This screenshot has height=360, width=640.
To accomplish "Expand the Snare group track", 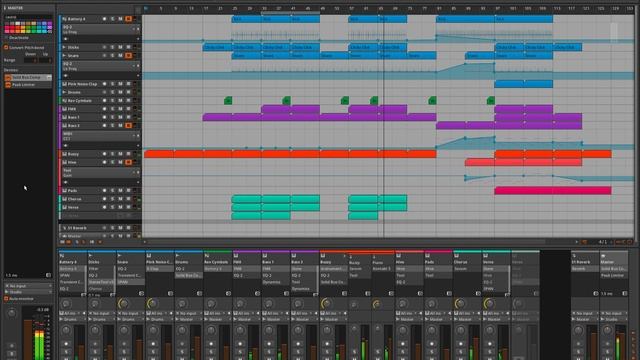I will click(x=64, y=56).
